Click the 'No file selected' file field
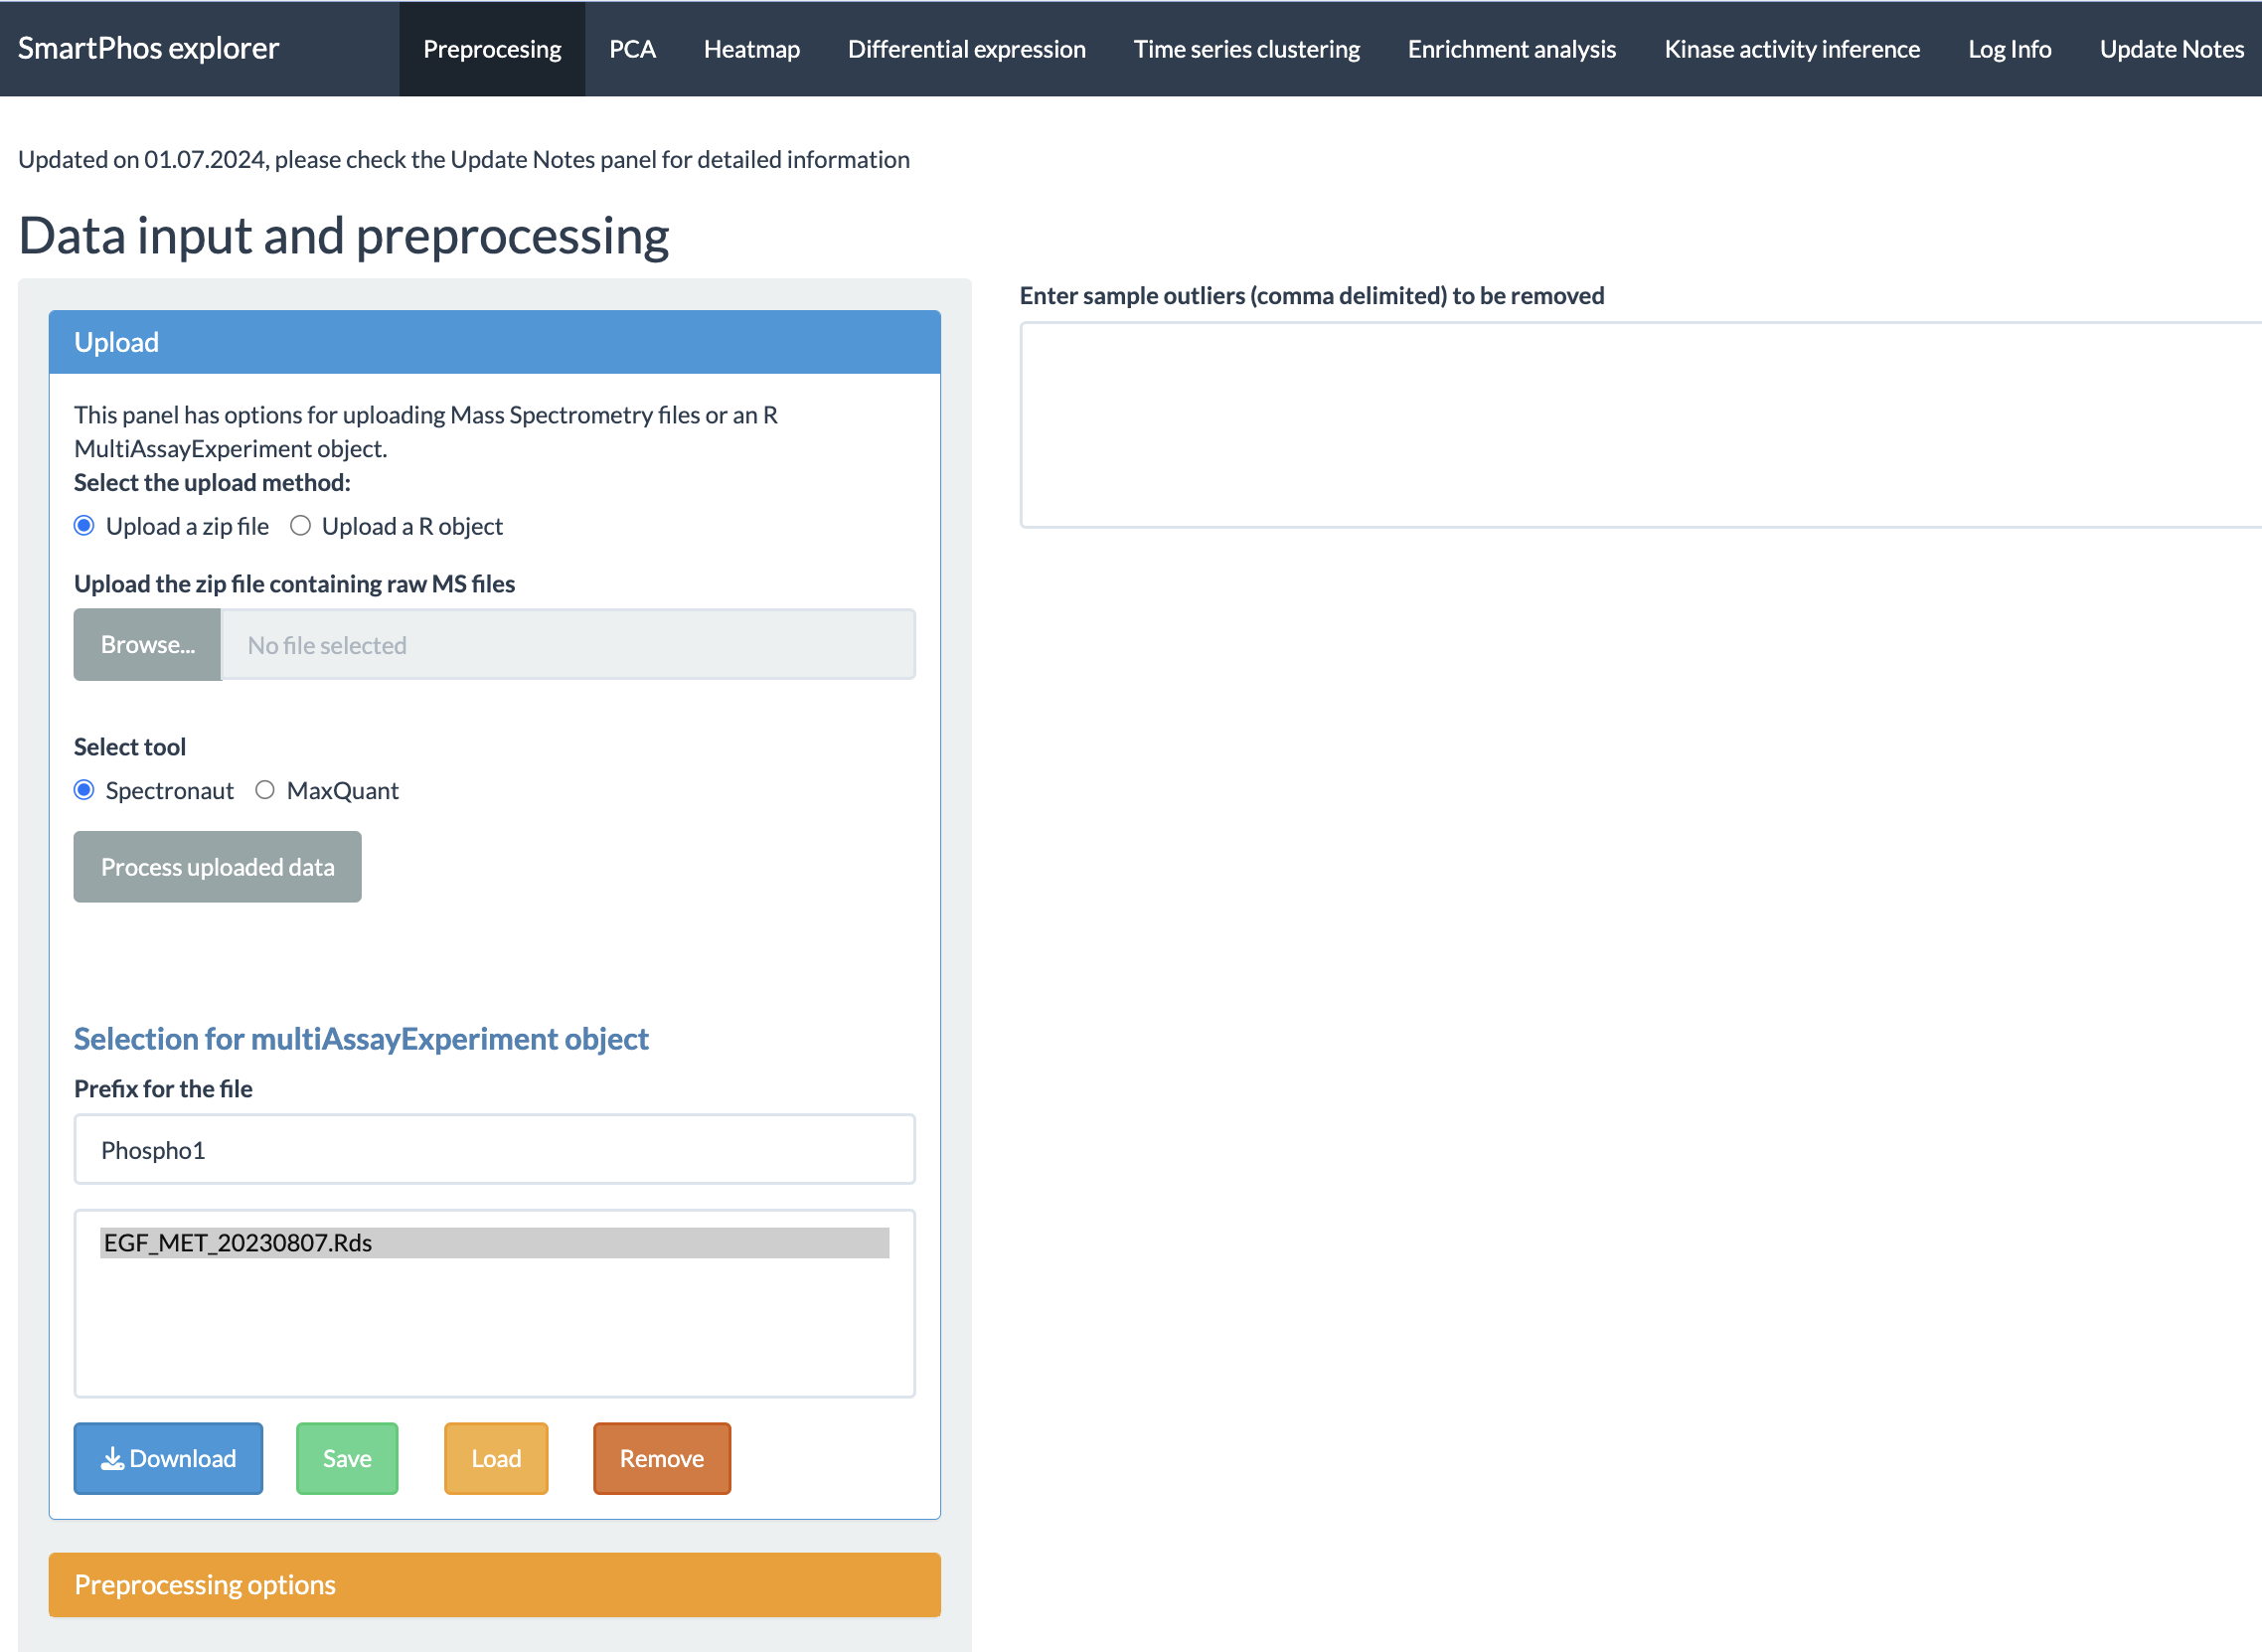Viewport: 2262px width, 1652px height. [568, 645]
